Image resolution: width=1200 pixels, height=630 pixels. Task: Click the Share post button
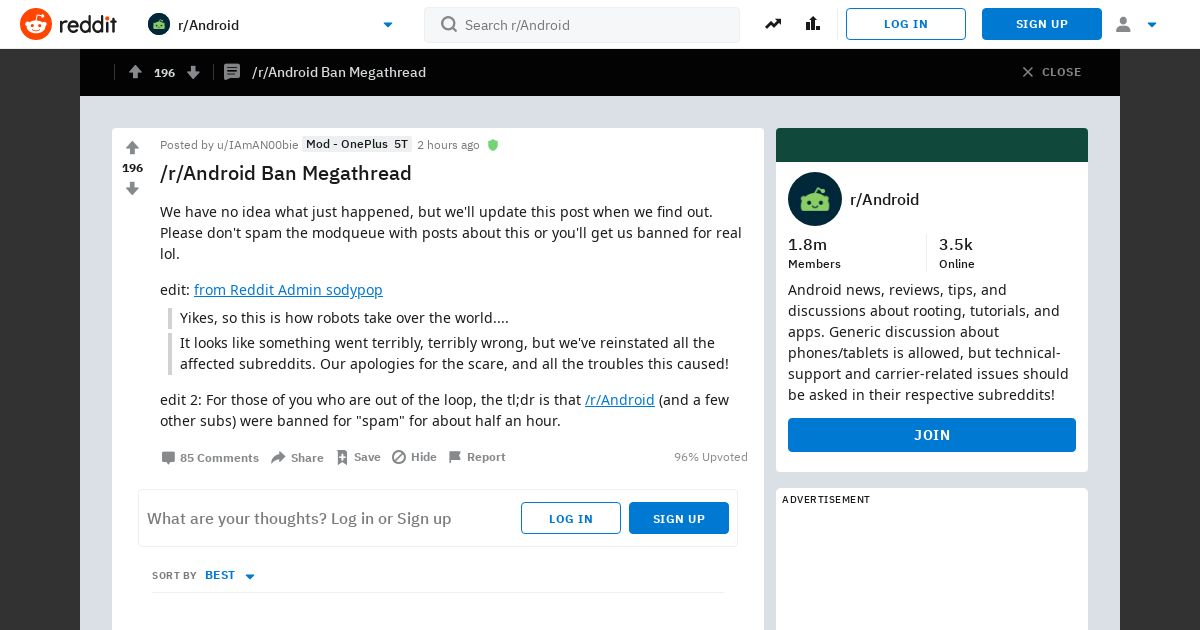pos(297,457)
